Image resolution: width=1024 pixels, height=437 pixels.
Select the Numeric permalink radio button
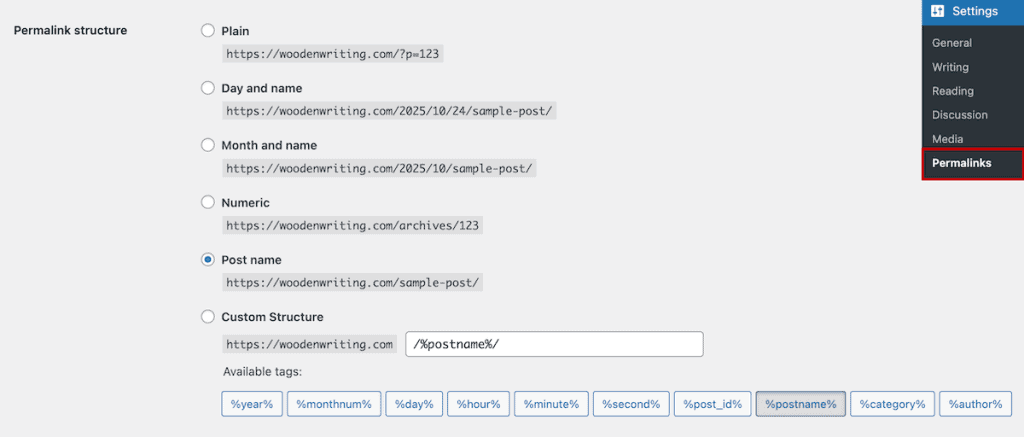click(x=208, y=202)
